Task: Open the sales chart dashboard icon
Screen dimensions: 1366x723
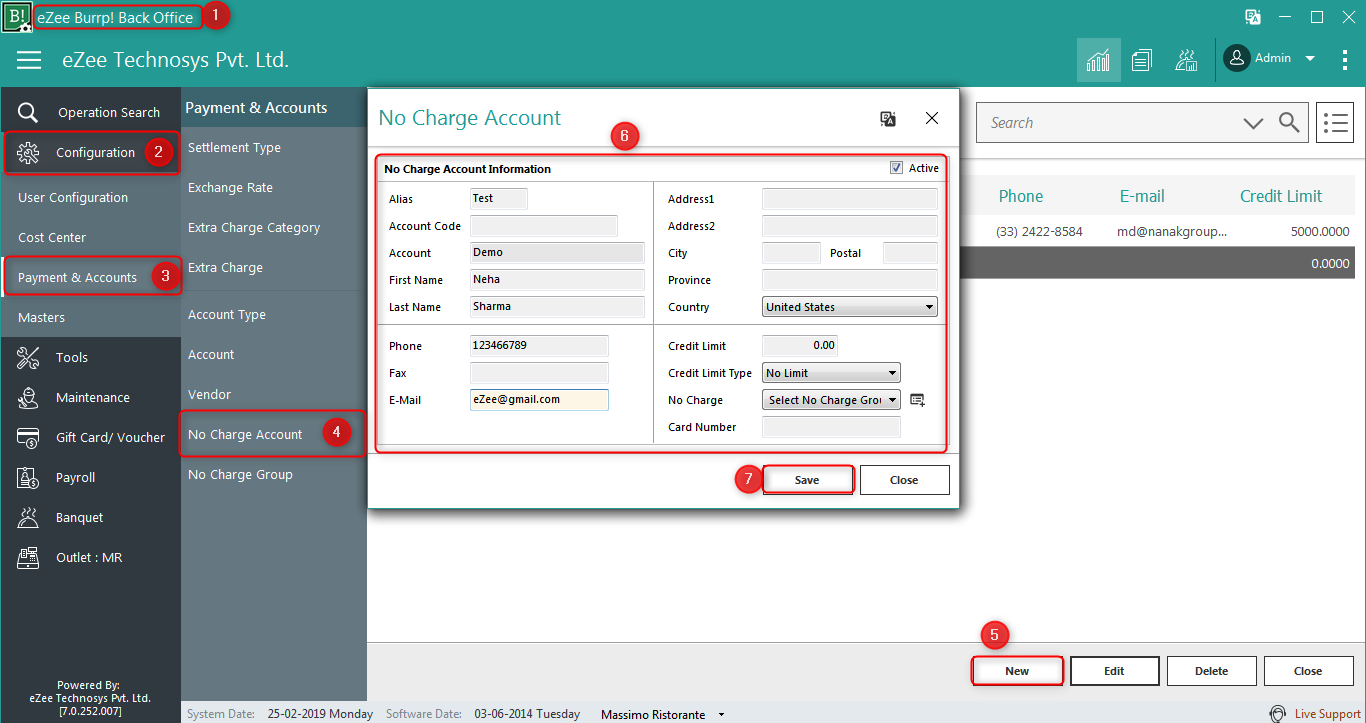Action: pos(1098,60)
